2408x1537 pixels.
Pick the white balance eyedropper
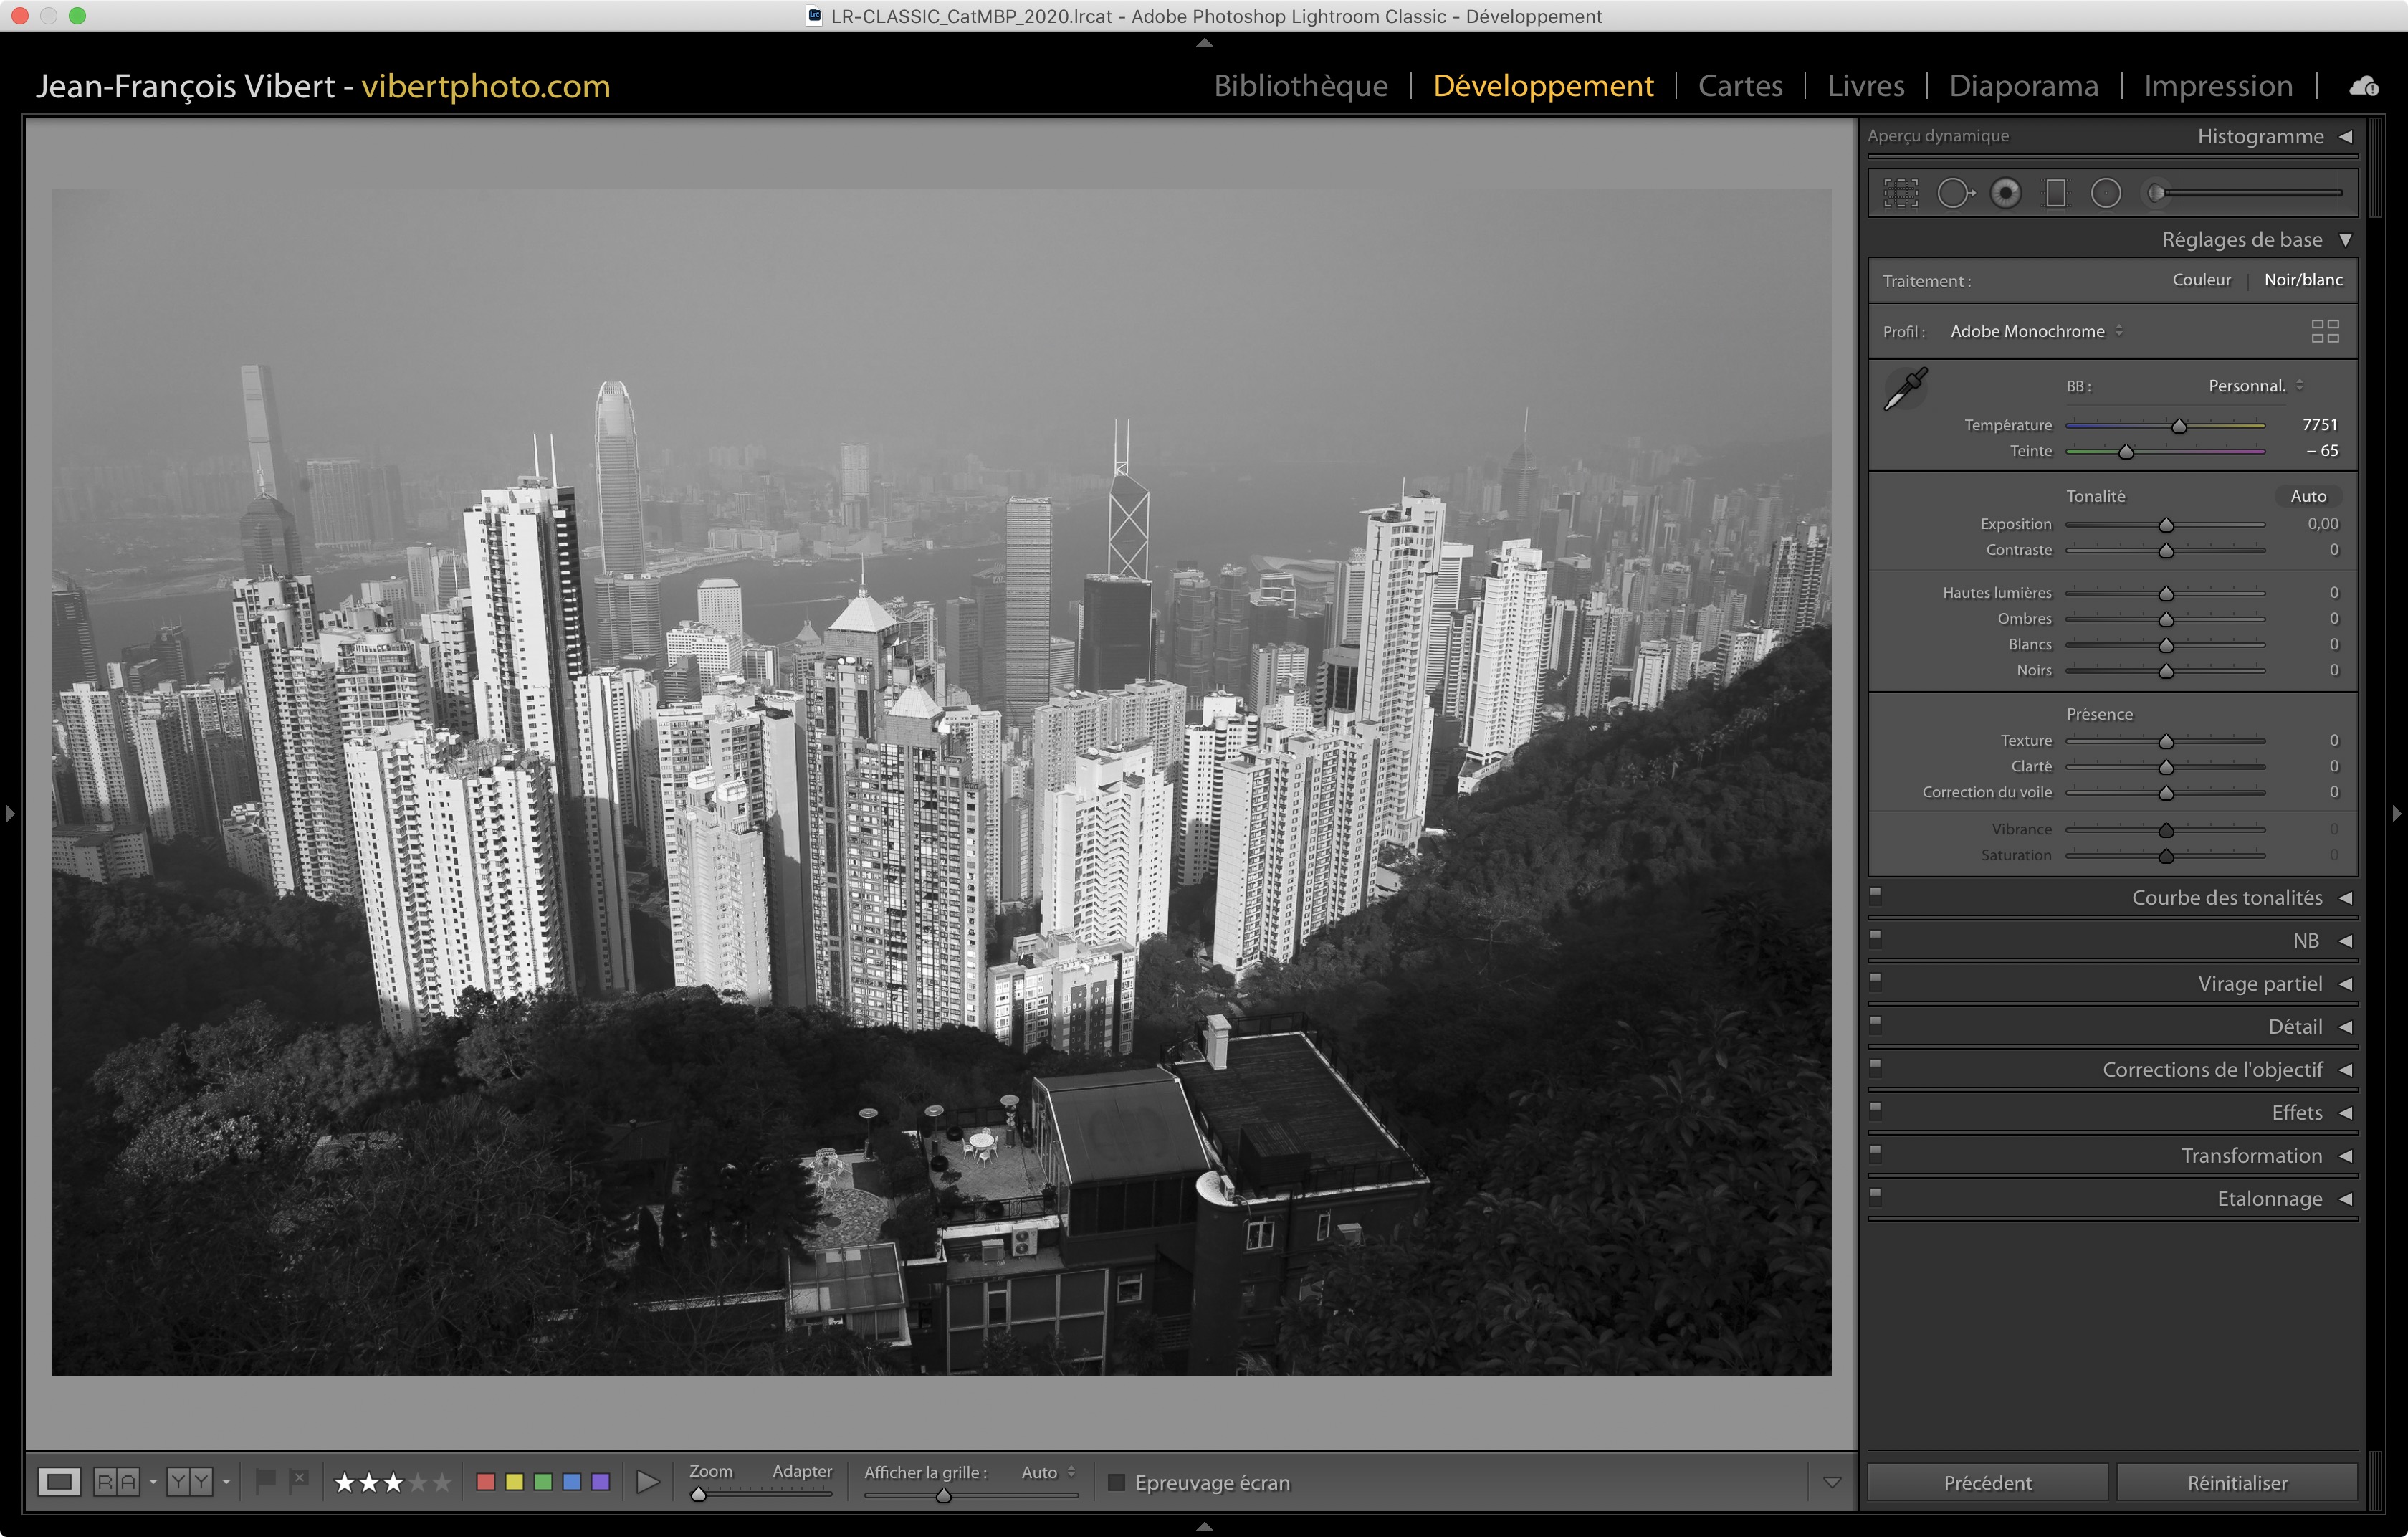[x=1906, y=389]
